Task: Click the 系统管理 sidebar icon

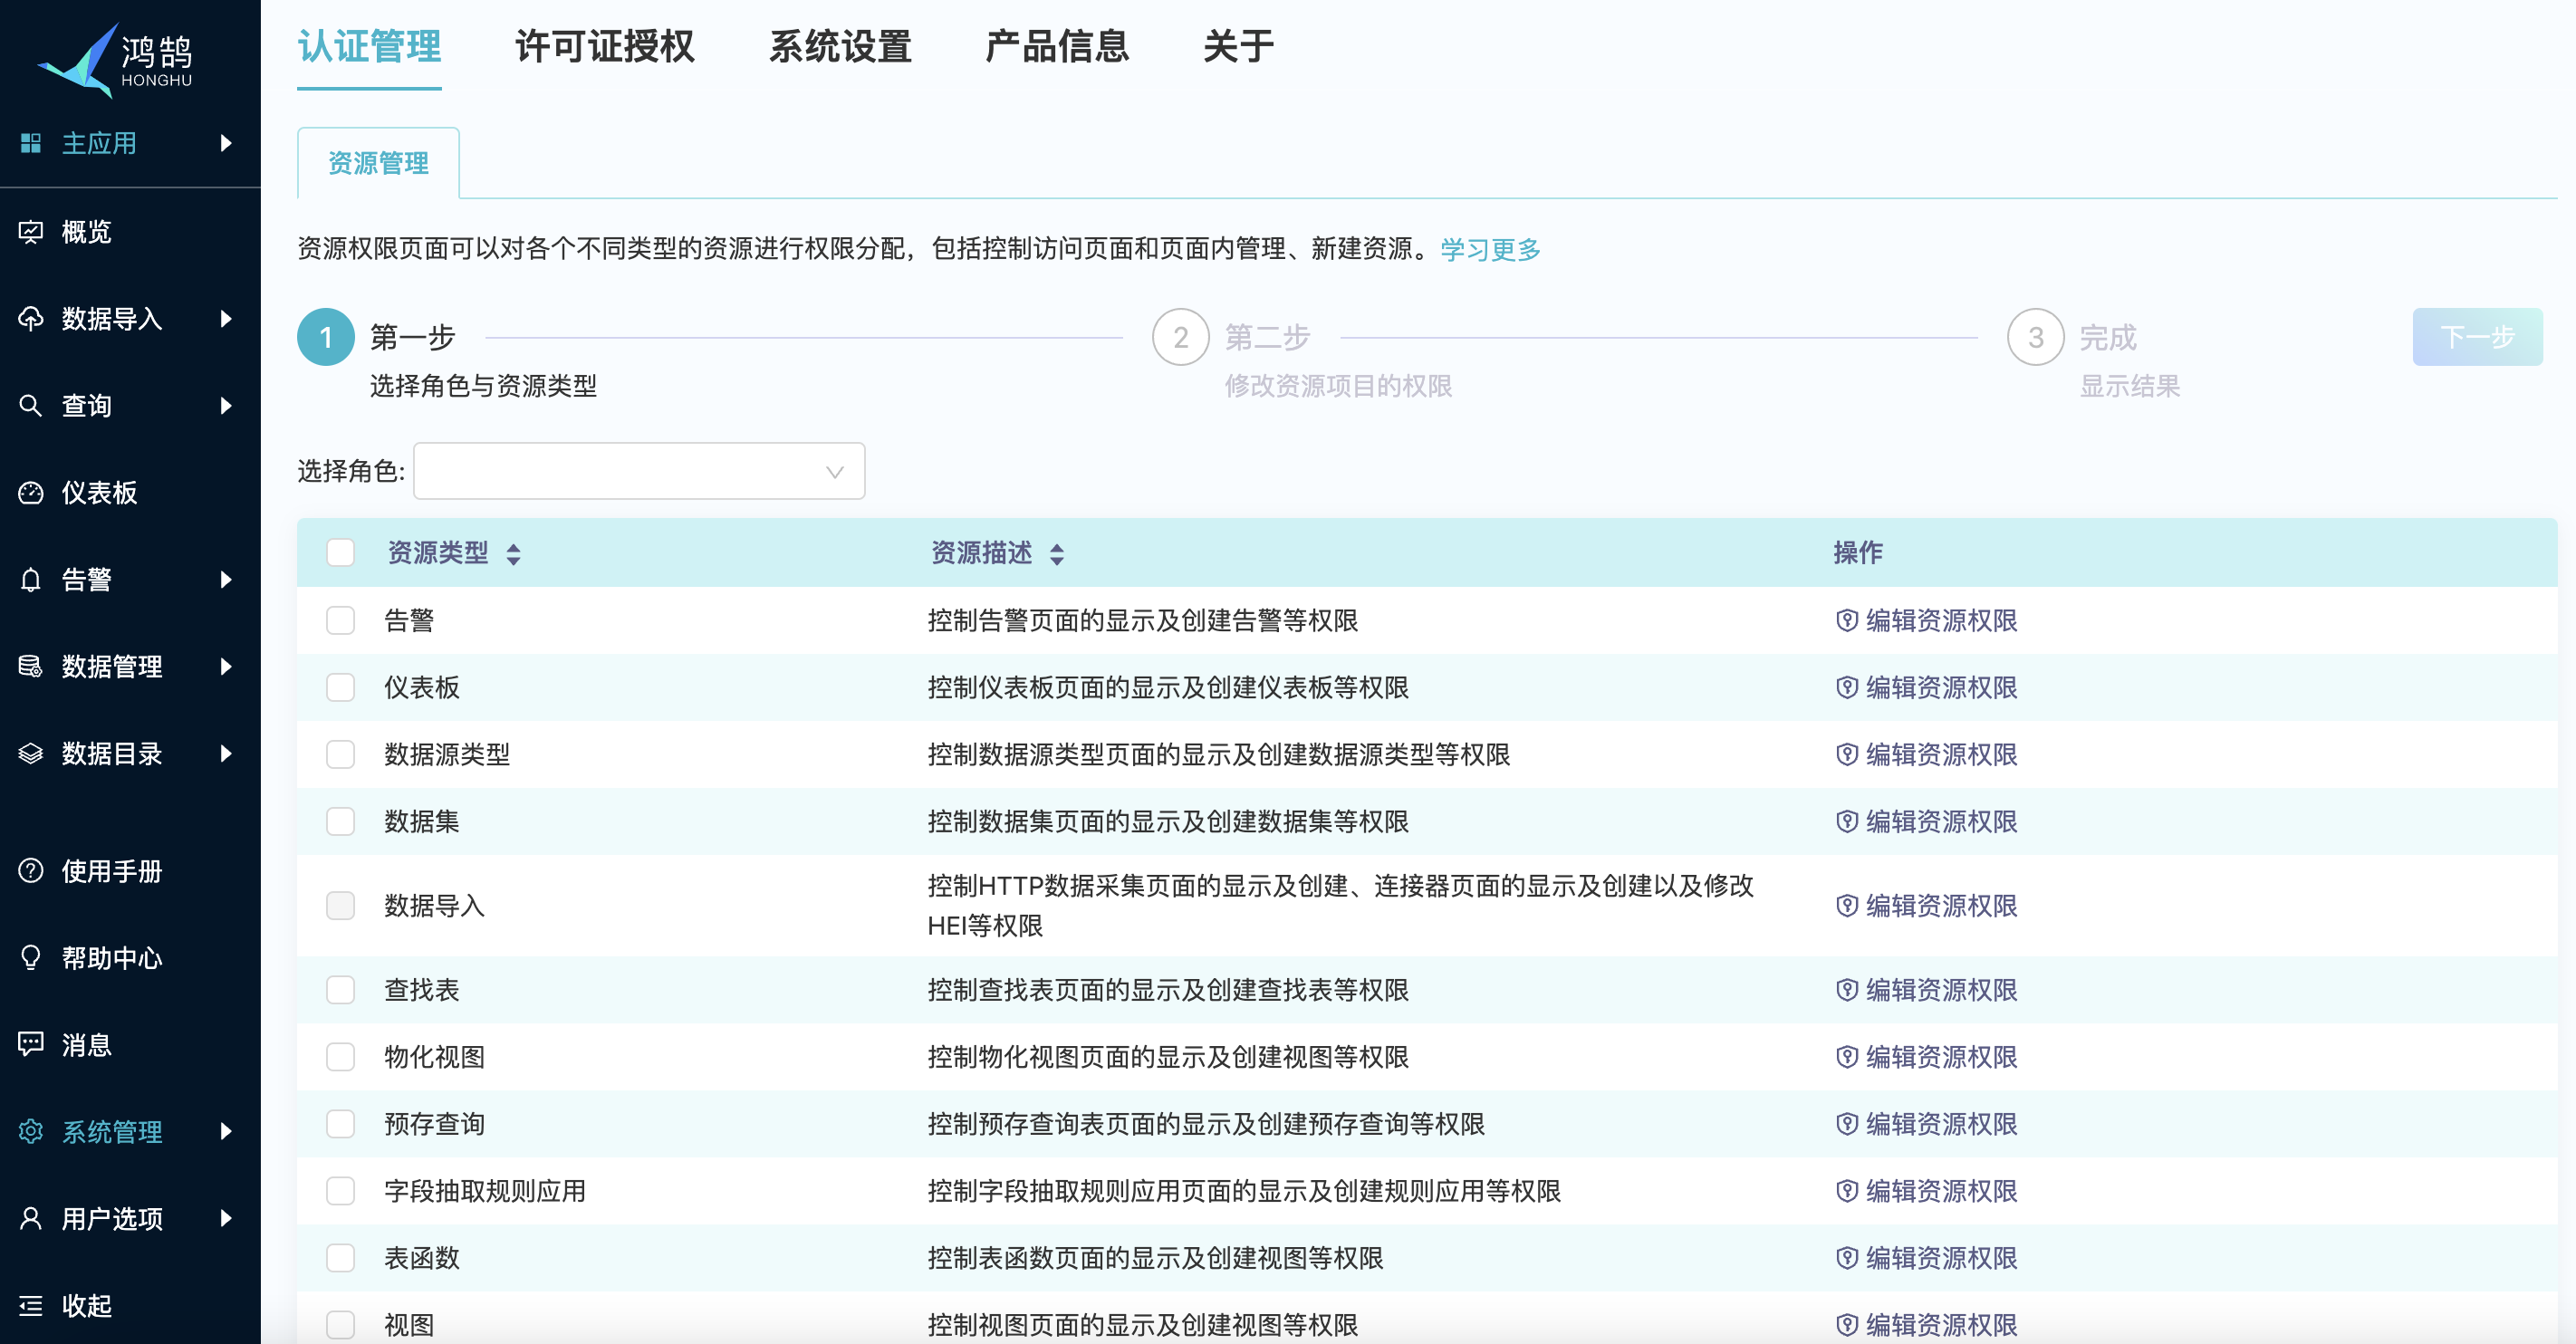Action: pos(31,1131)
